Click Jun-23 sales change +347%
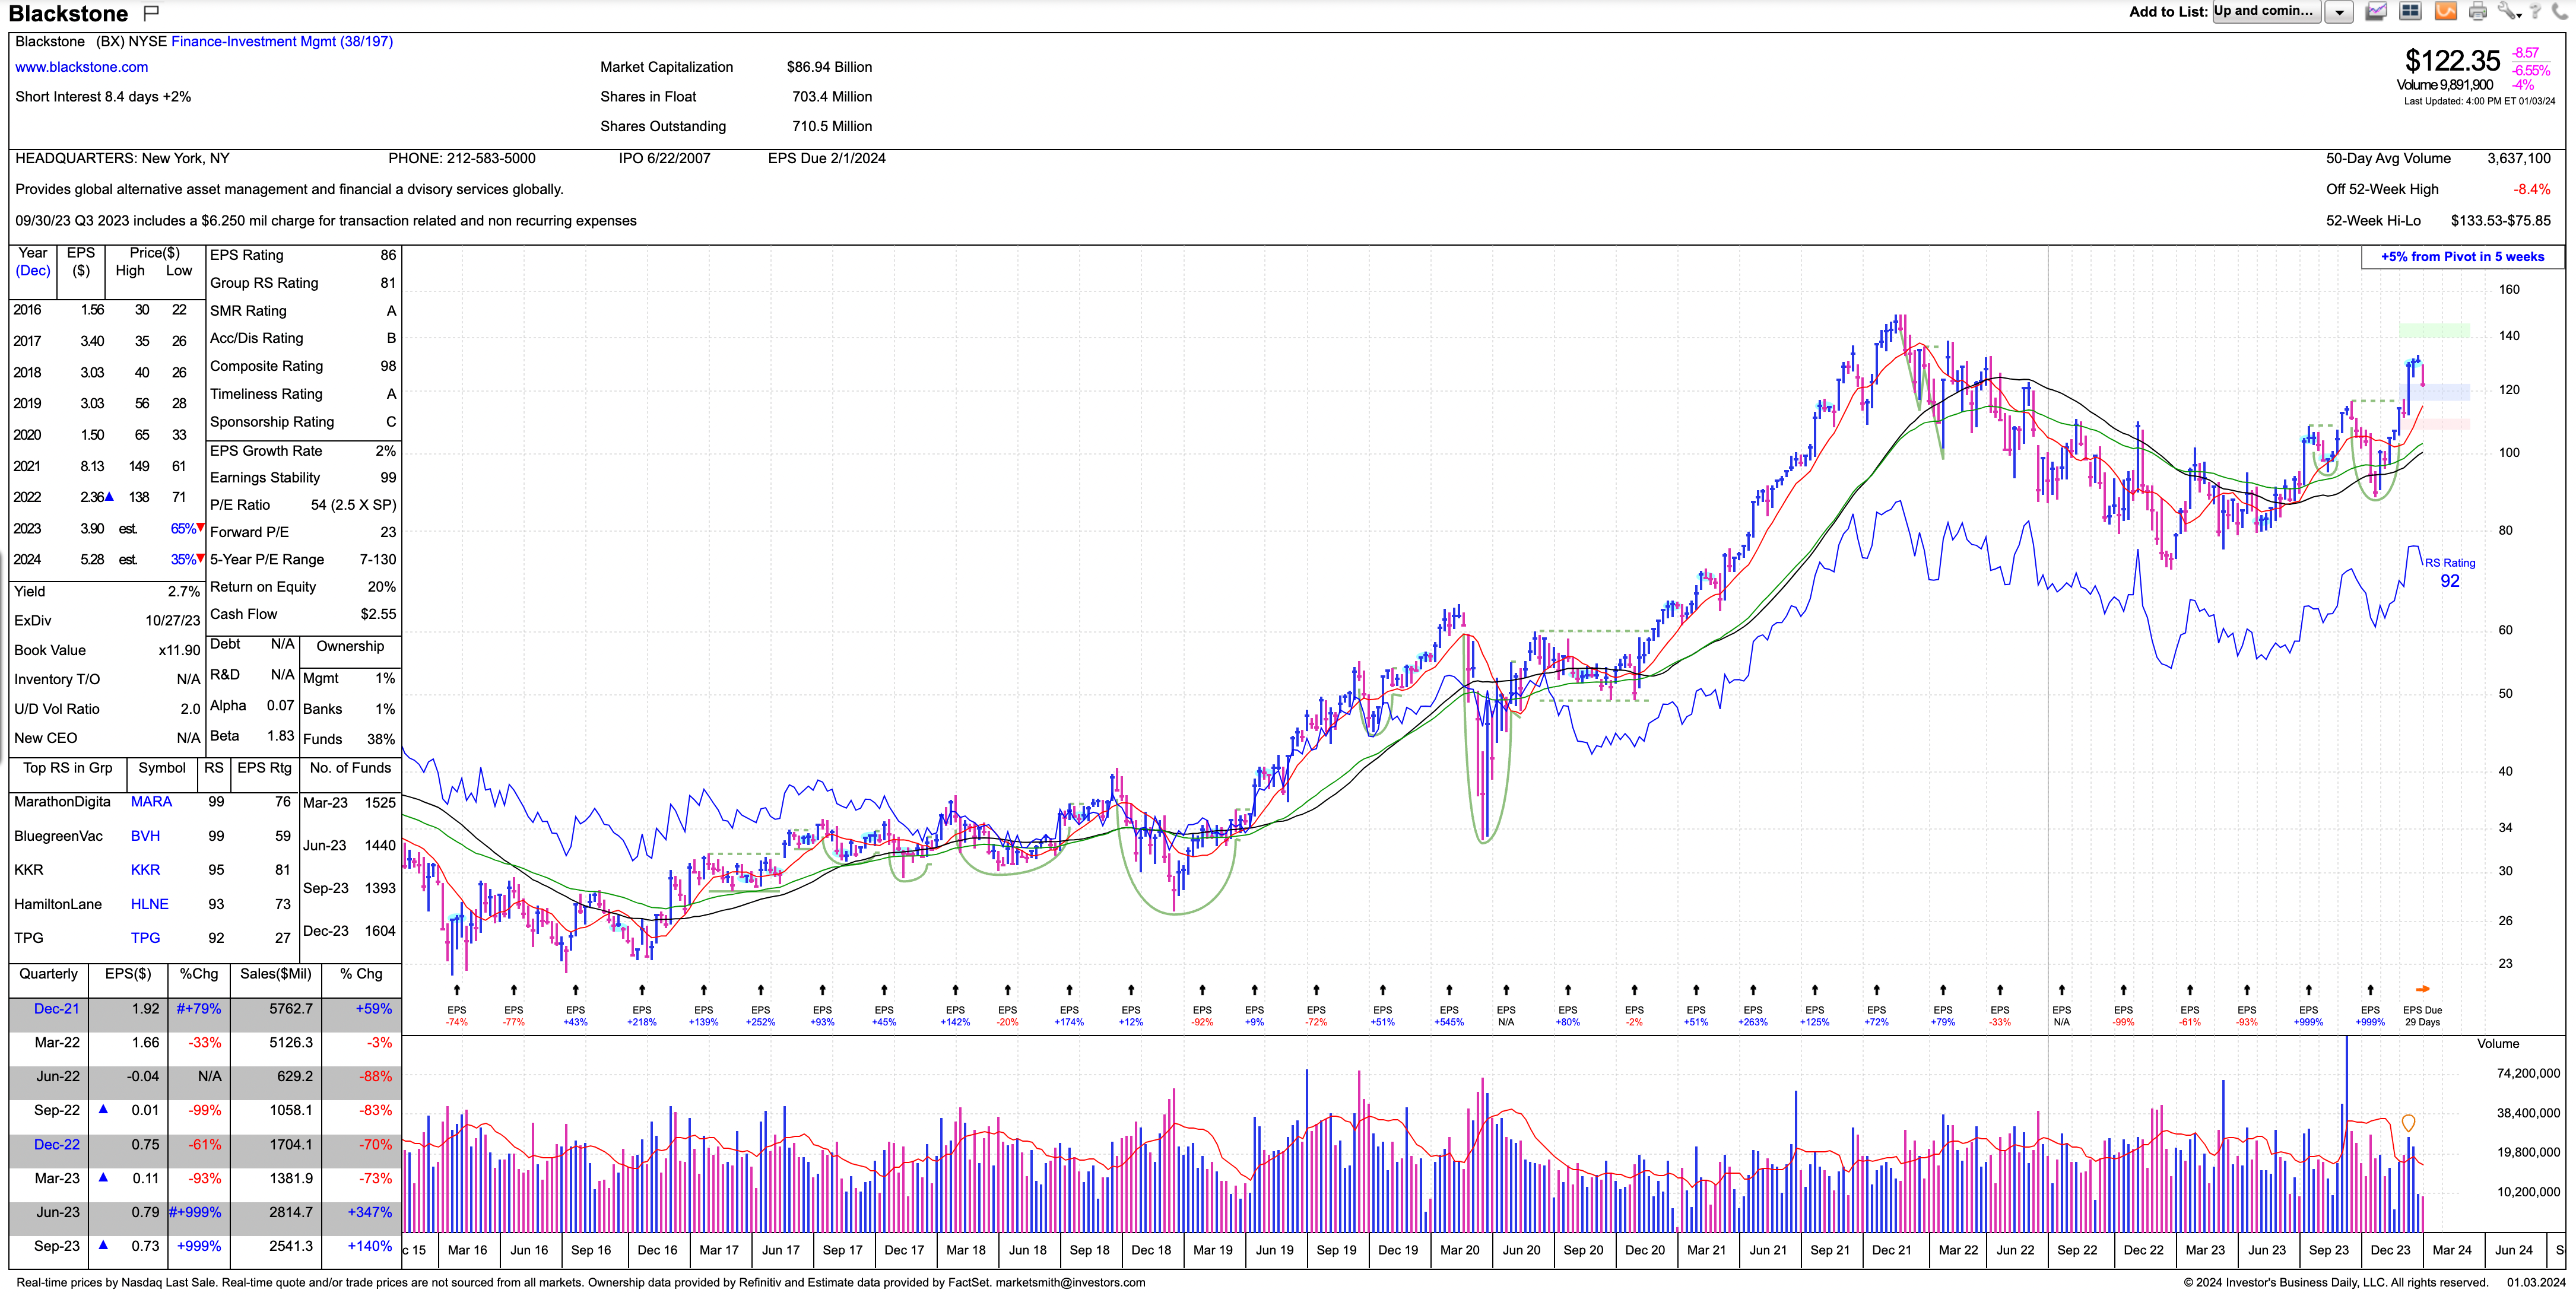 click(370, 1212)
